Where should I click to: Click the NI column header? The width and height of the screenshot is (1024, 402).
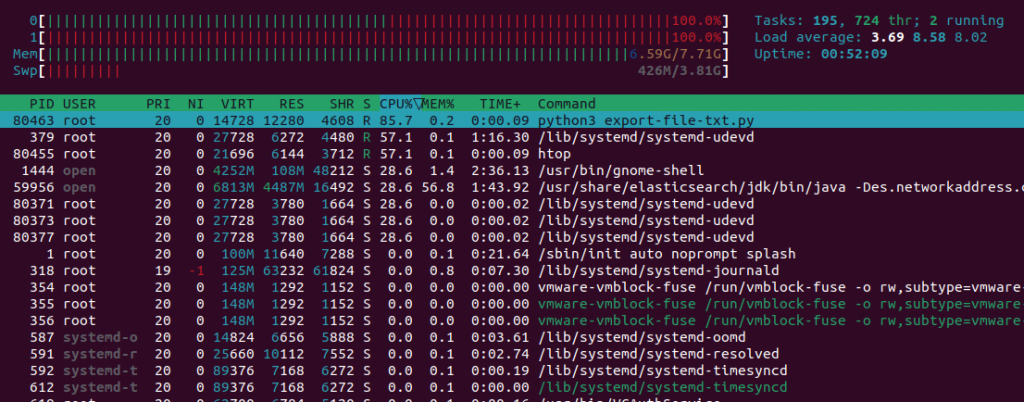click(x=195, y=104)
